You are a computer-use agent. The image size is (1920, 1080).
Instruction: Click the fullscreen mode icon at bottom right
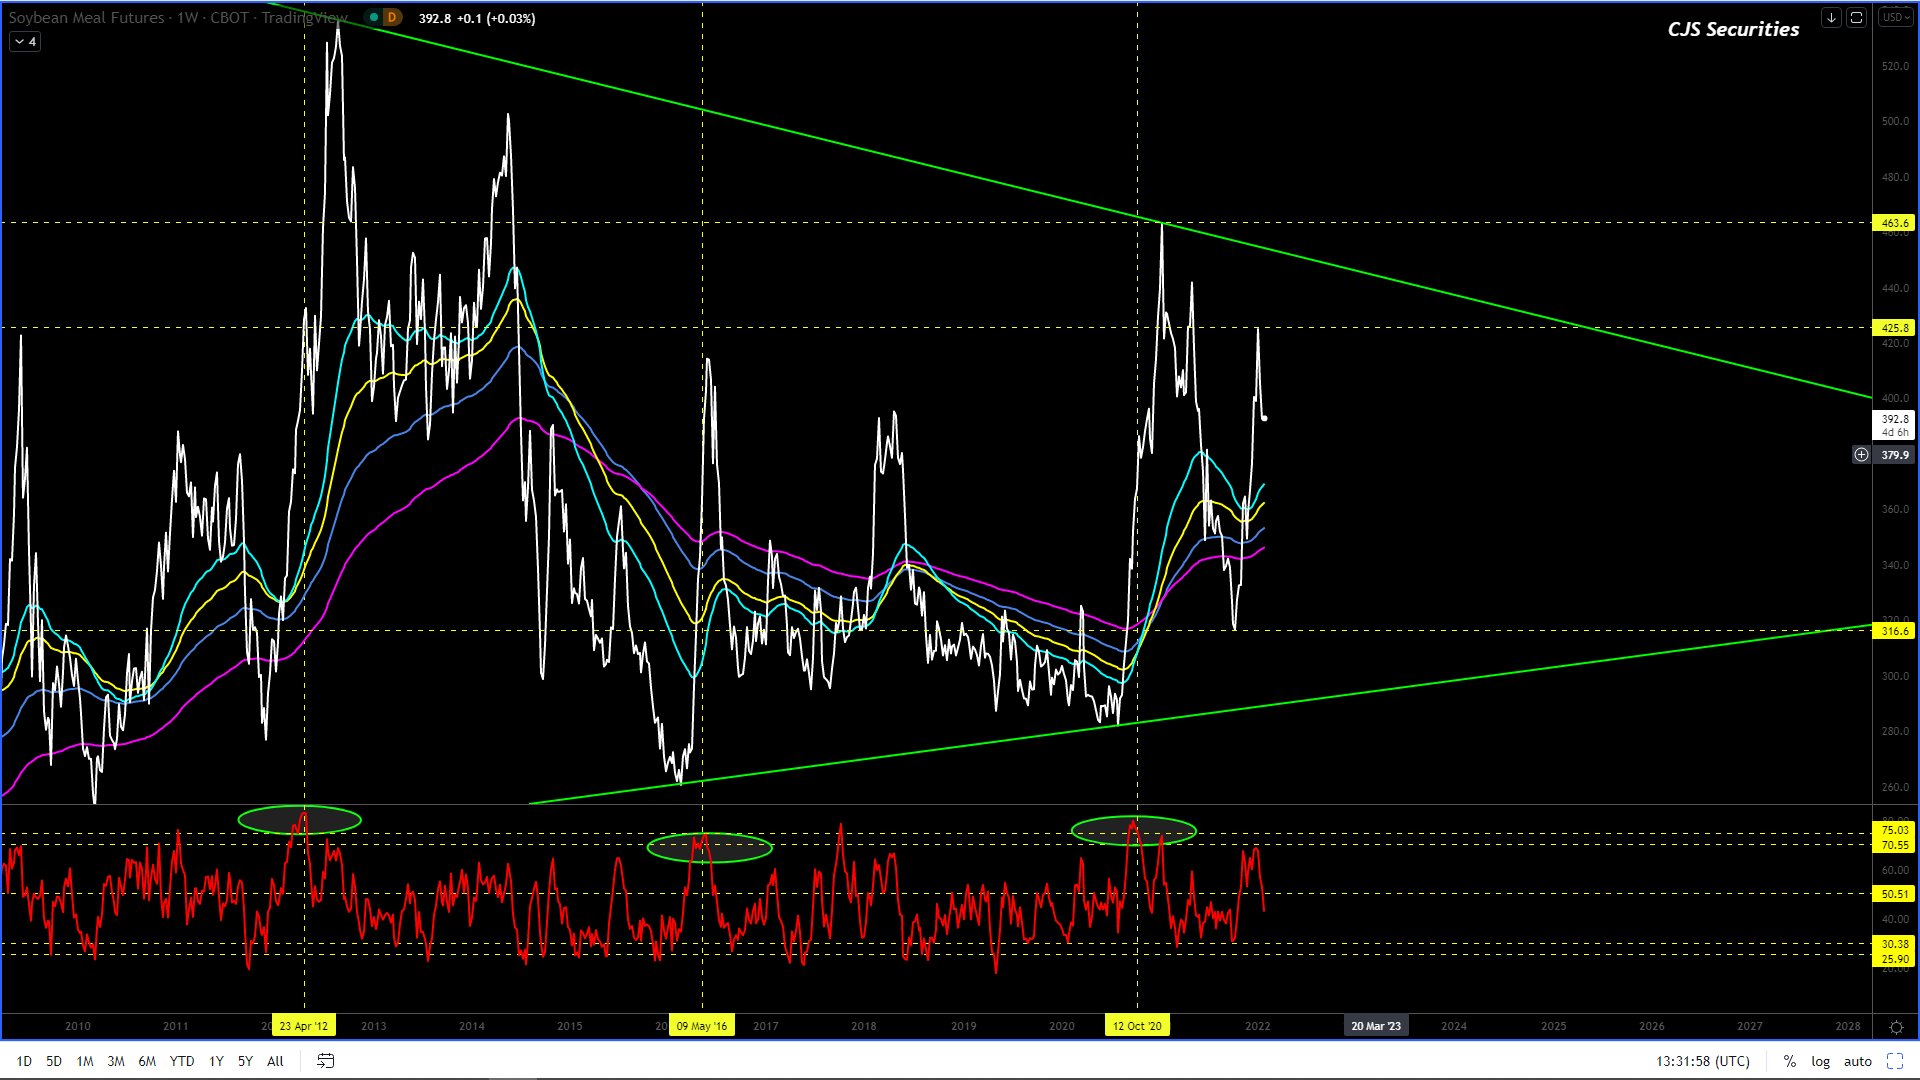click(x=1895, y=1061)
